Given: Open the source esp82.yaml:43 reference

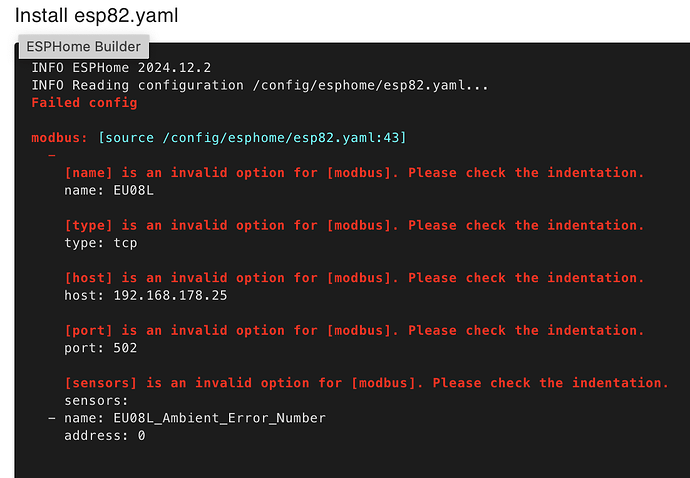Looking at the screenshot, I should click(252, 137).
